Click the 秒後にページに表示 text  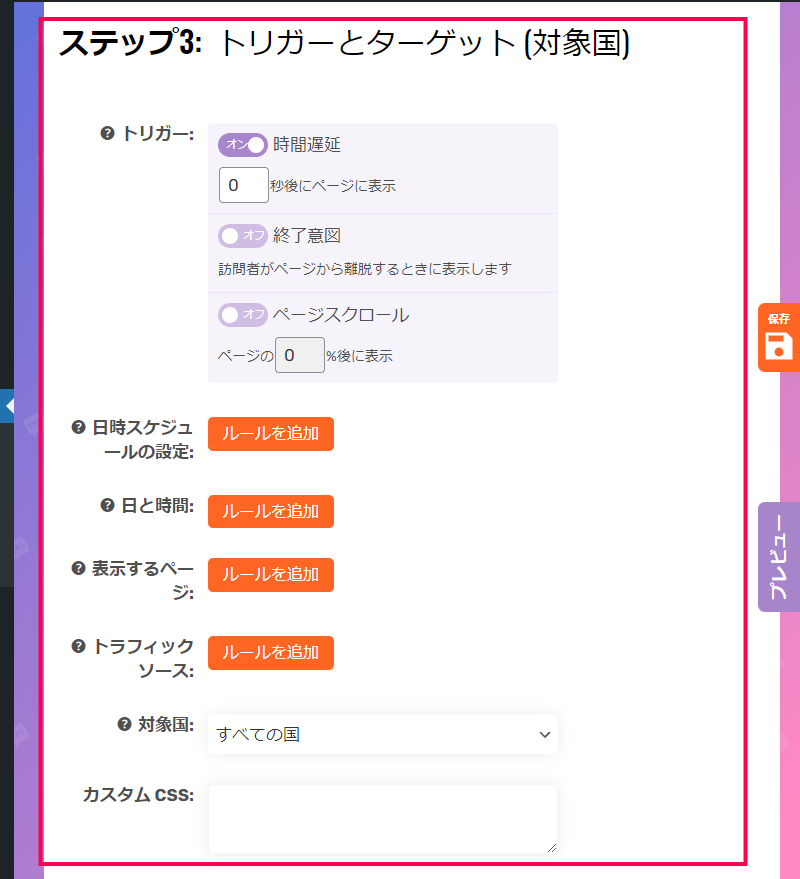[x=333, y=186]
